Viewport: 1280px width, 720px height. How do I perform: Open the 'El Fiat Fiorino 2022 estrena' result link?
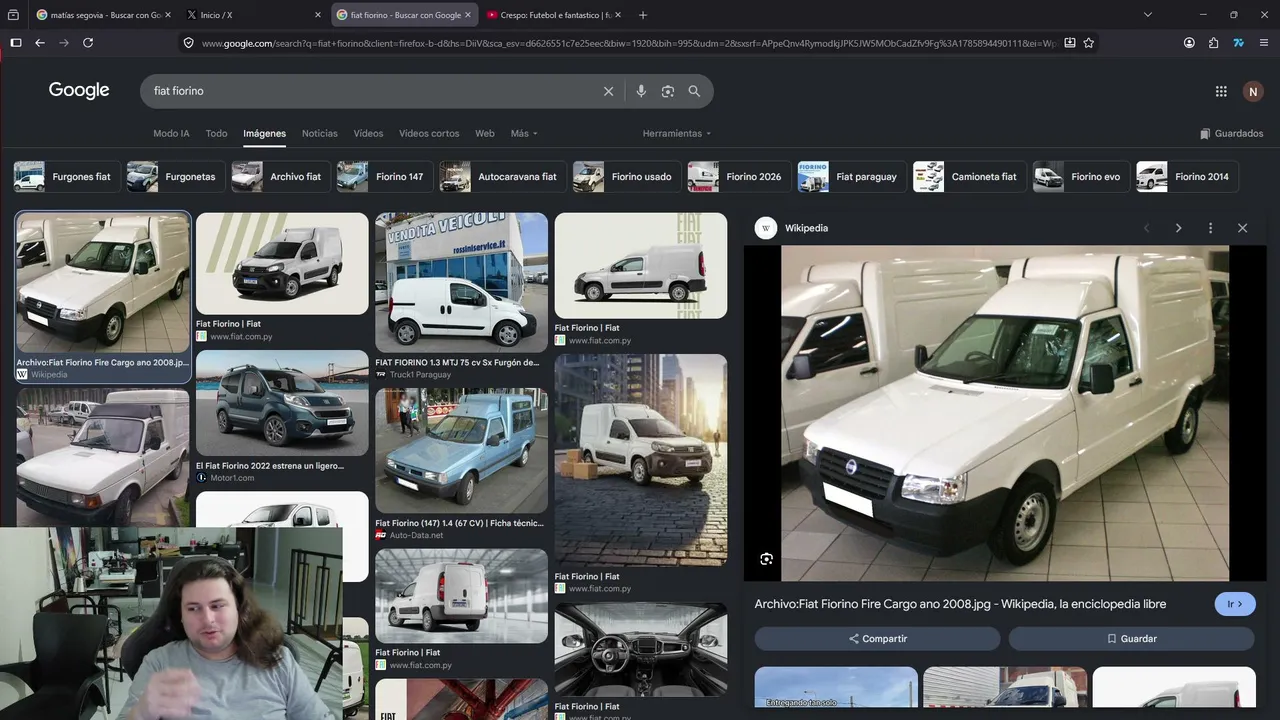point(270,466)
